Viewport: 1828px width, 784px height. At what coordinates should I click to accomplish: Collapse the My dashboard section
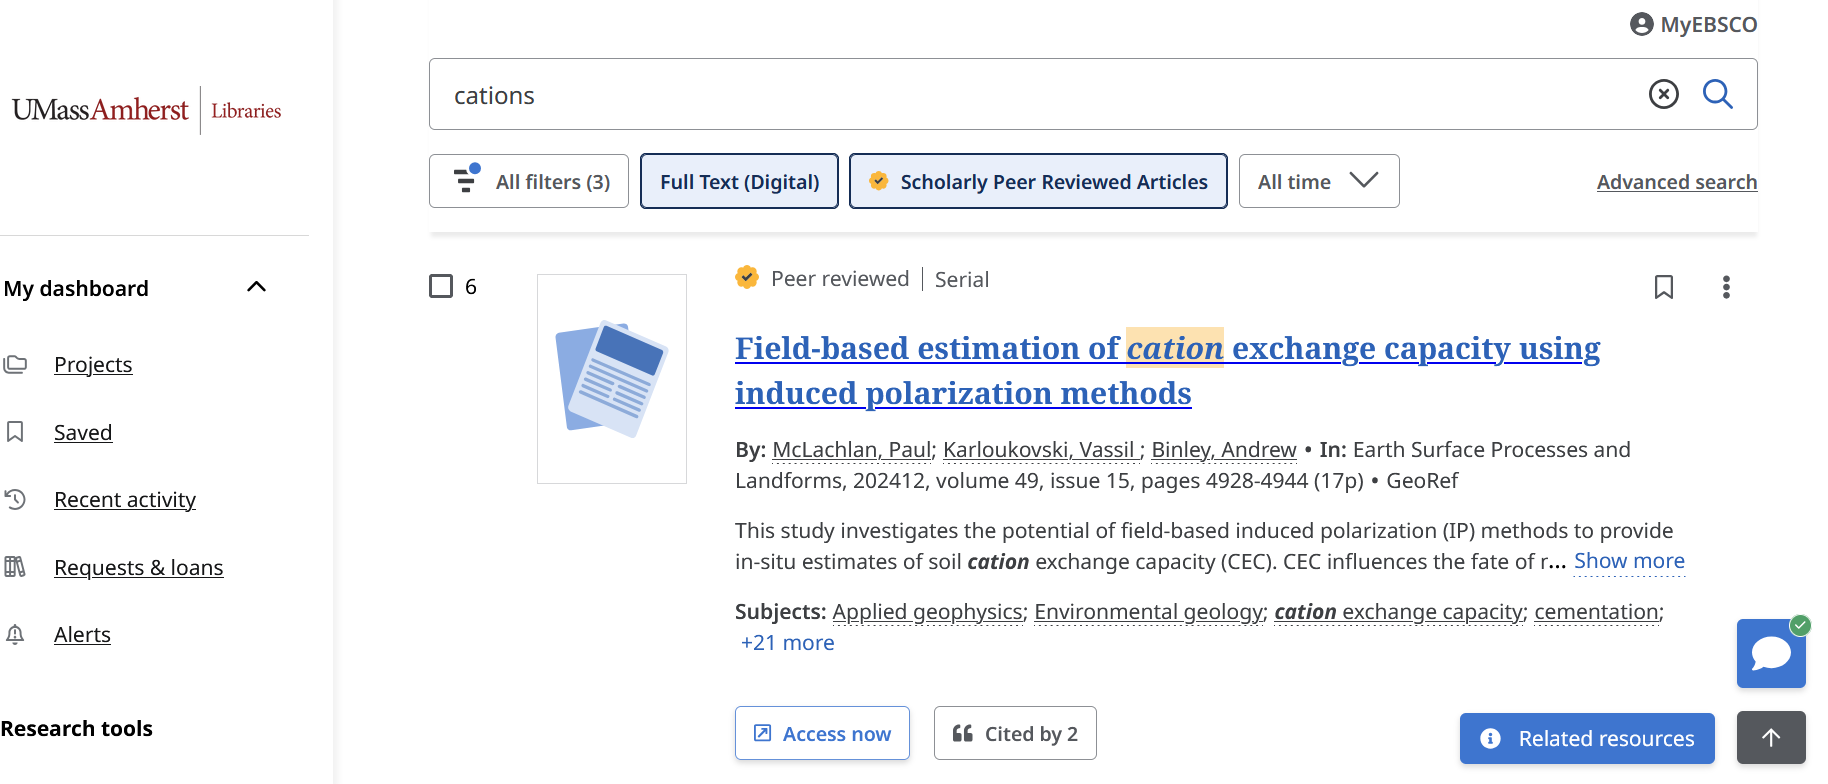pyautogui.click(x=256, y=288)
